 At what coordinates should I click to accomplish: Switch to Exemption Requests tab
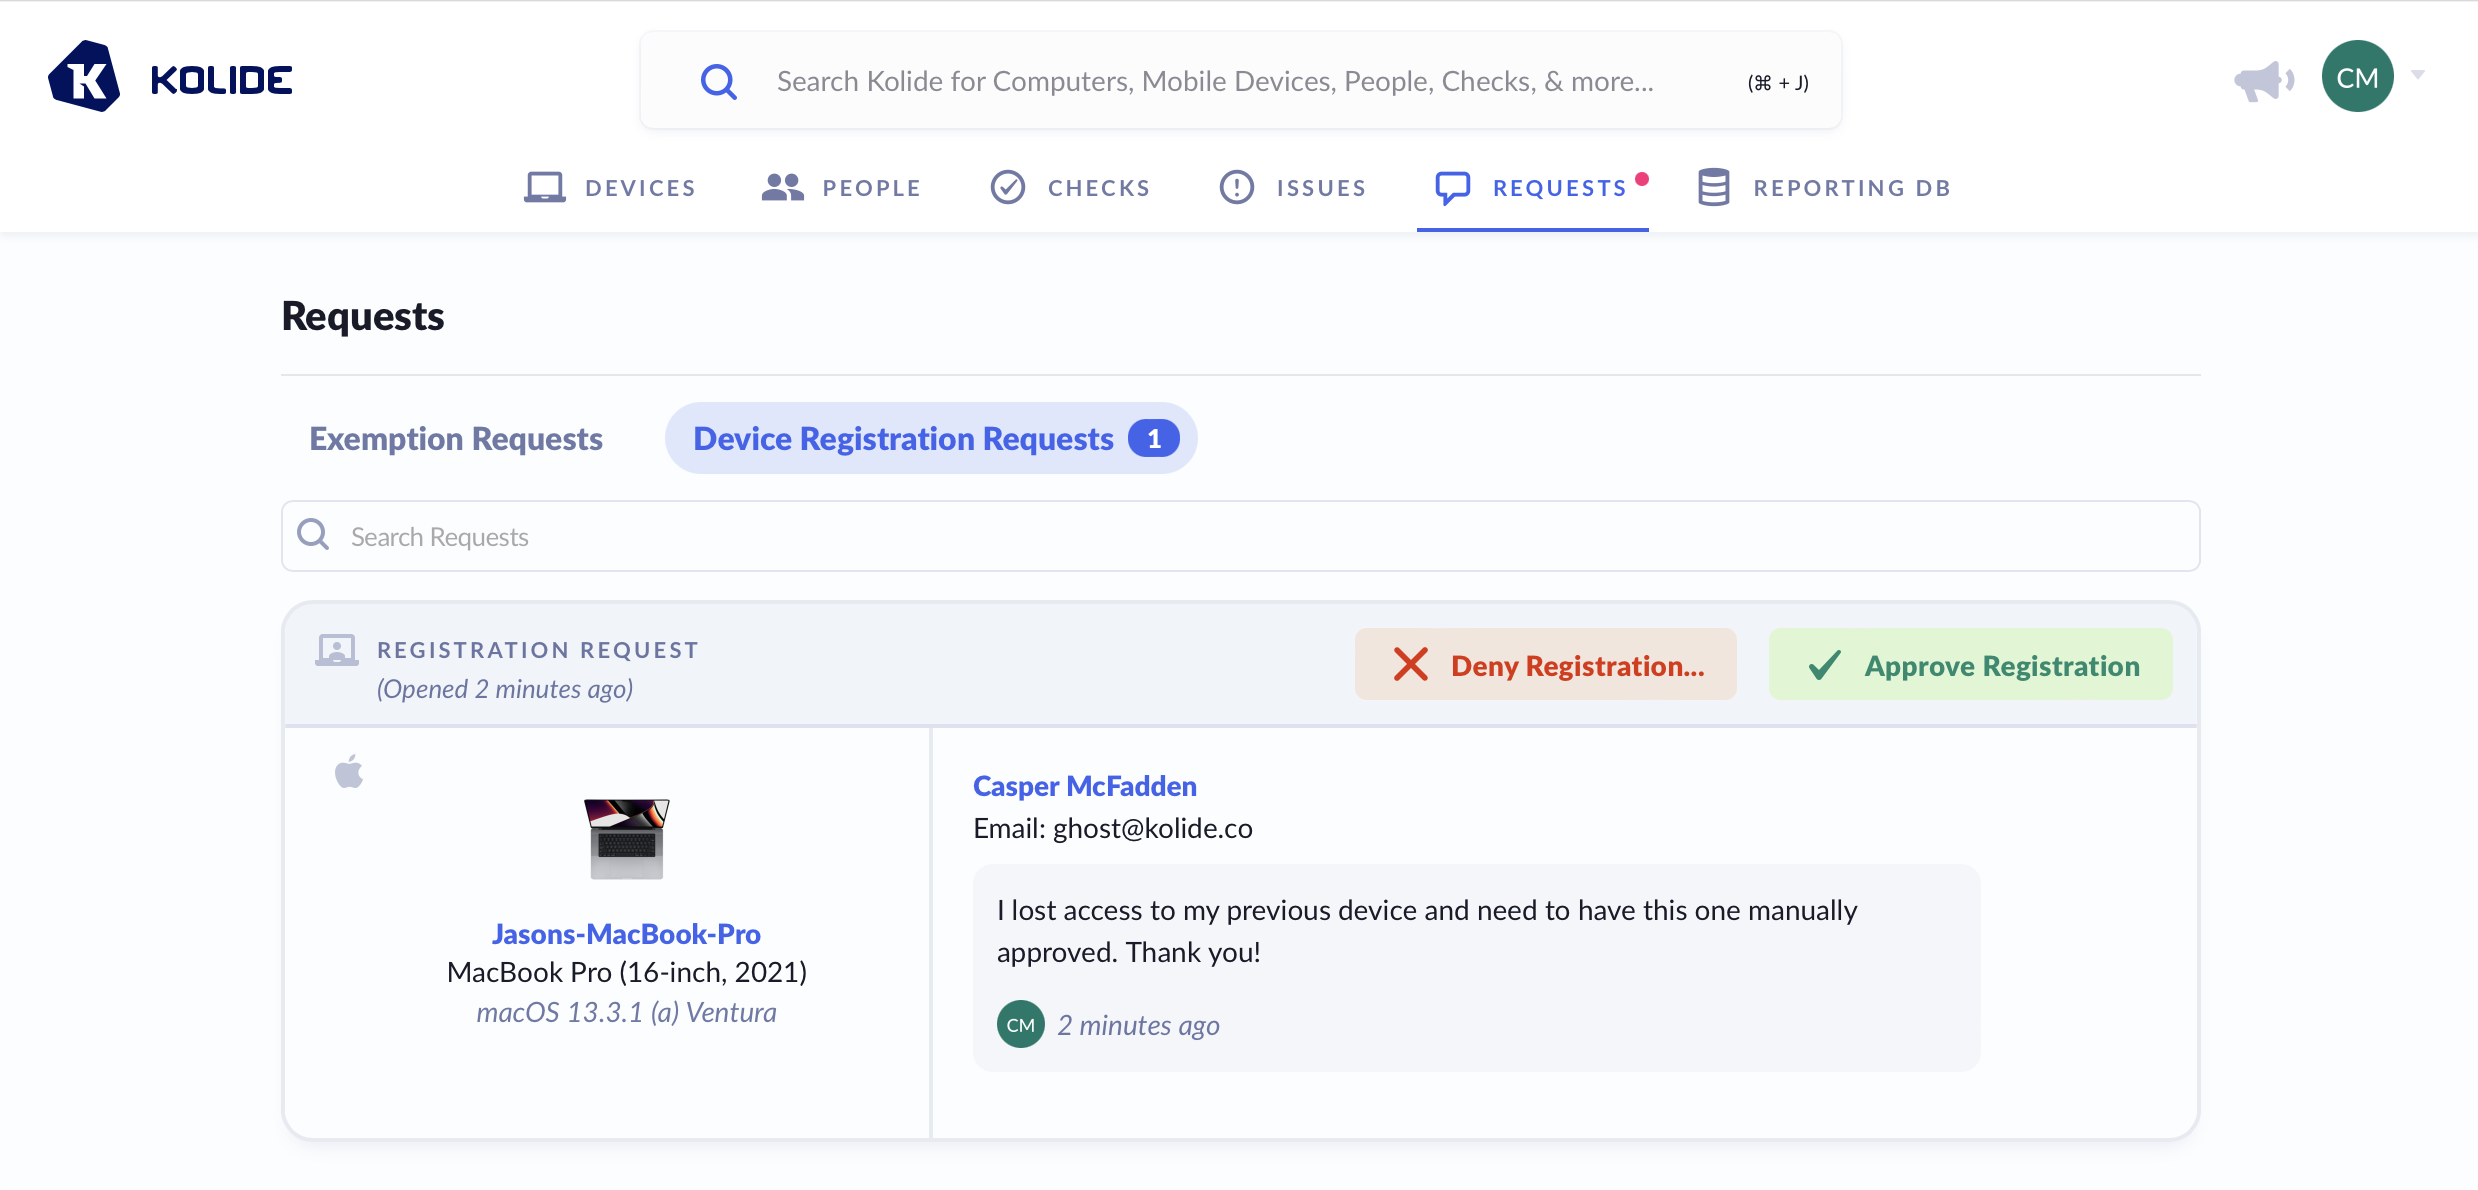click(455, 438)
